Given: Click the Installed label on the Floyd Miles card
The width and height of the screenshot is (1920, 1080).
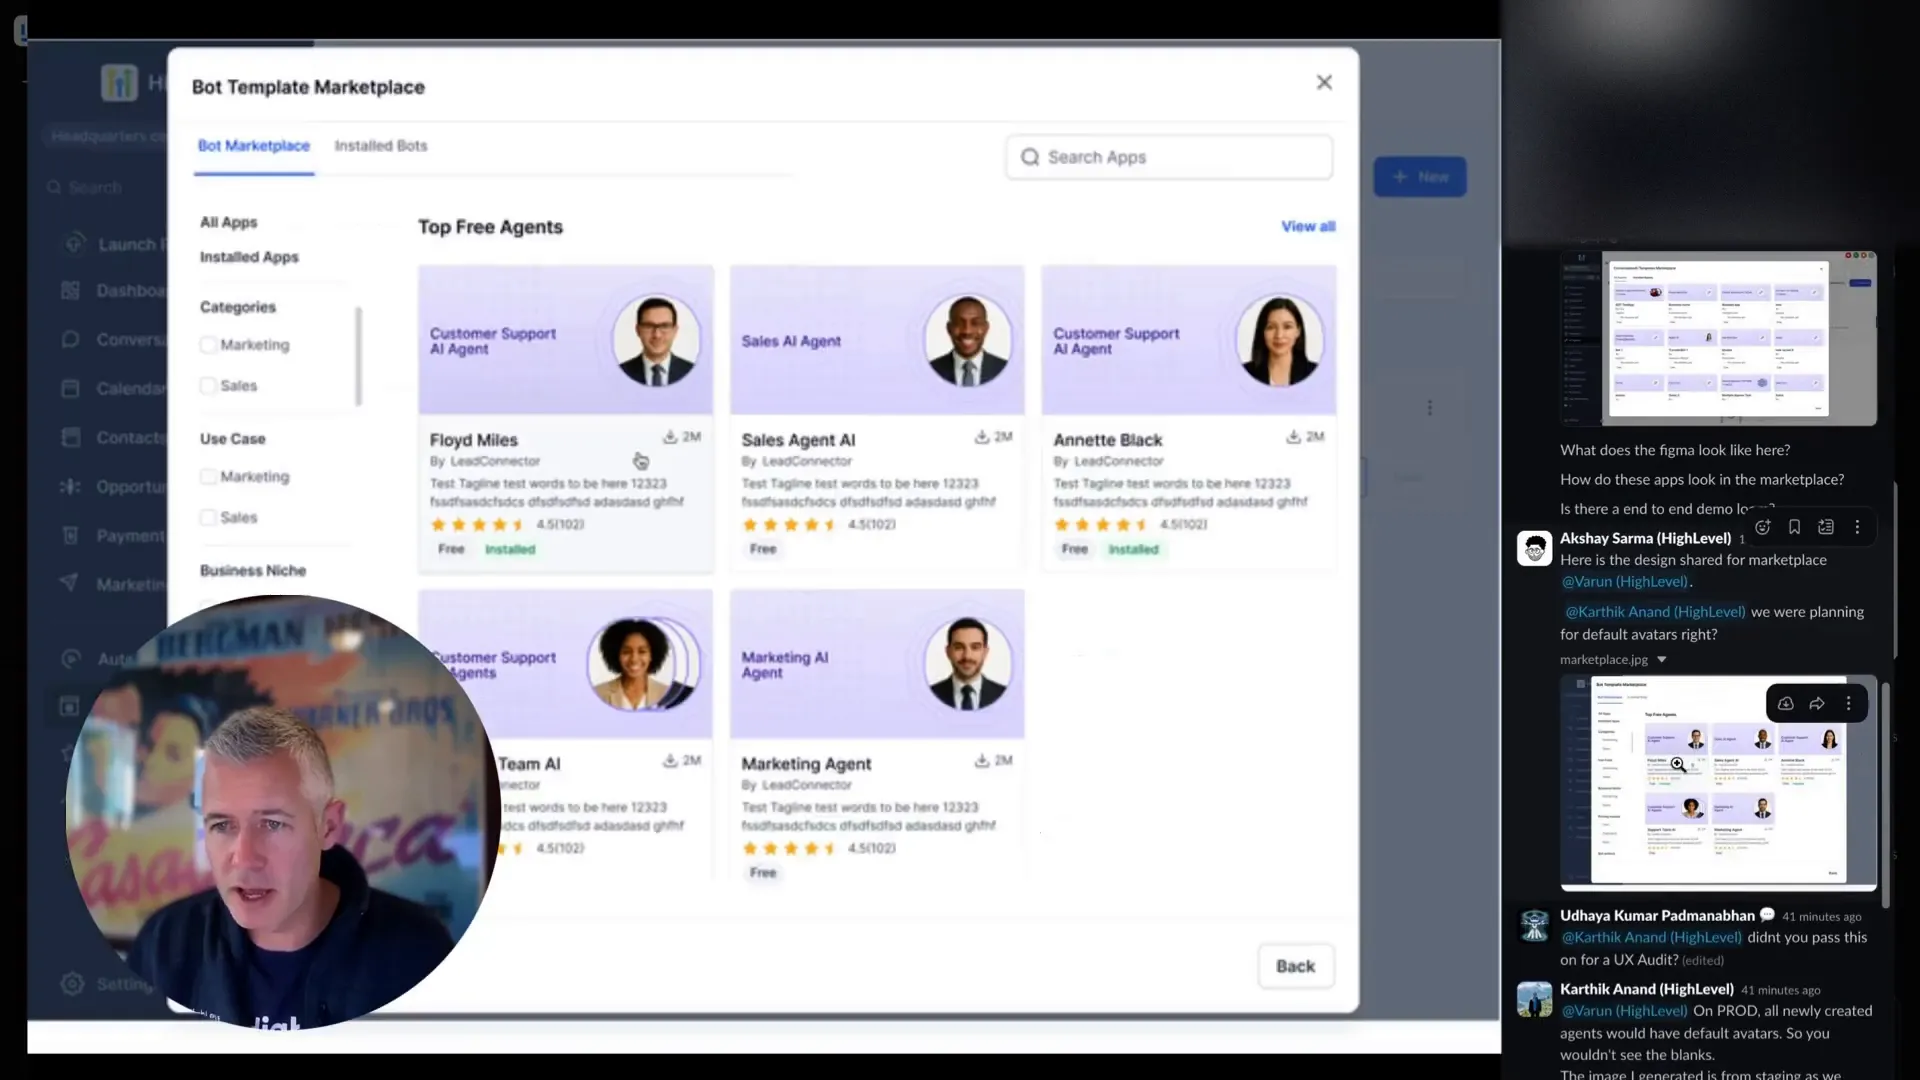Looking at the screenshot, I should 510,549.
